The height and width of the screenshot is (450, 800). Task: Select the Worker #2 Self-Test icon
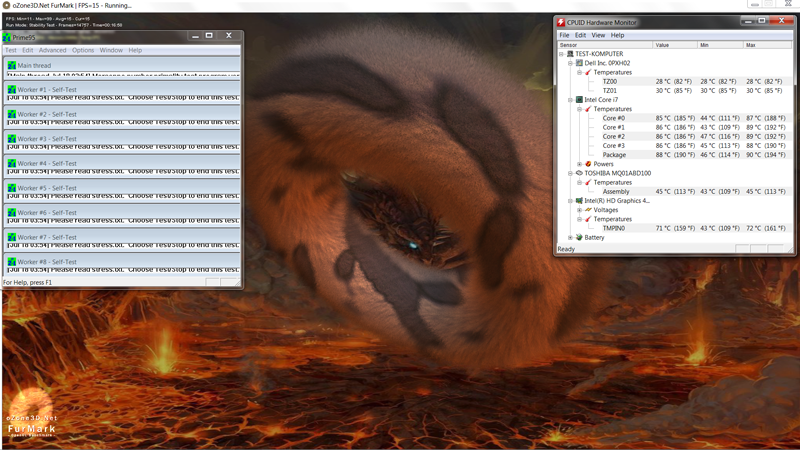12,114
